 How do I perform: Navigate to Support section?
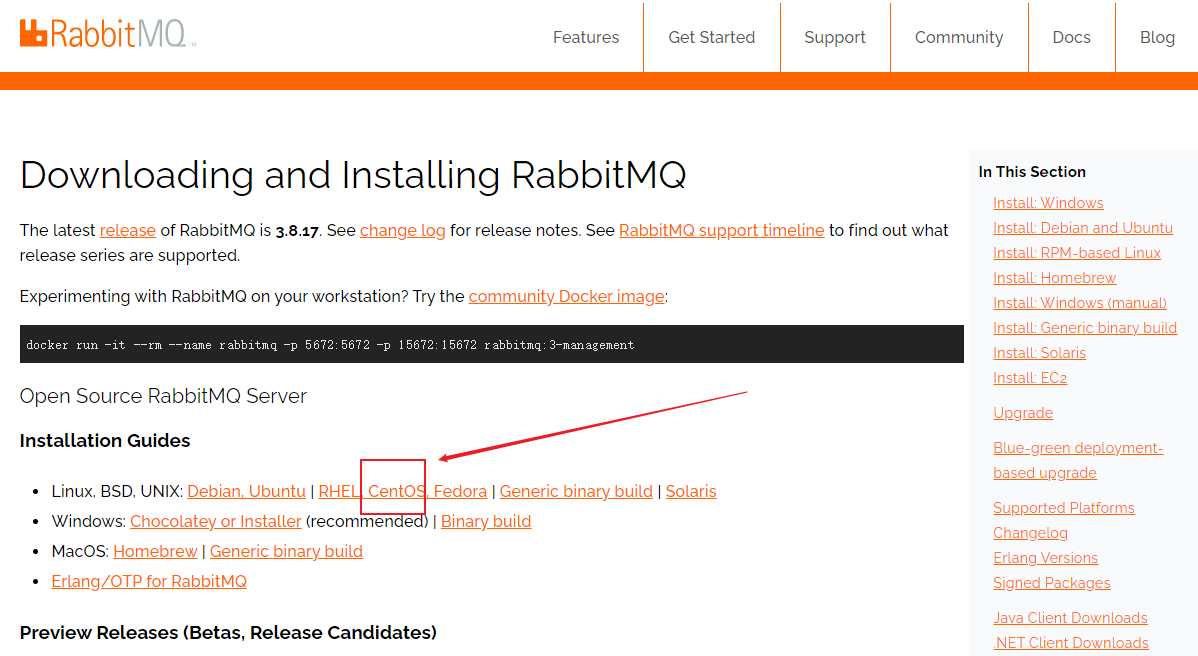tap(835, 37)
